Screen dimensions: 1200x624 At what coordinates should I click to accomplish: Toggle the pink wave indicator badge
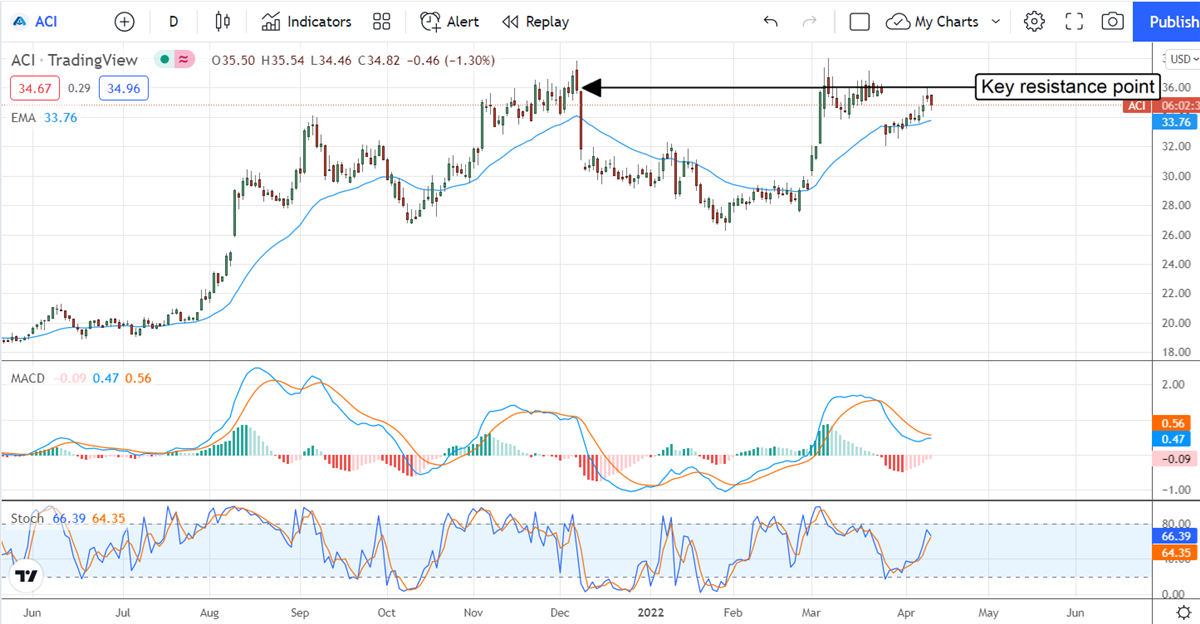point(183,60)
